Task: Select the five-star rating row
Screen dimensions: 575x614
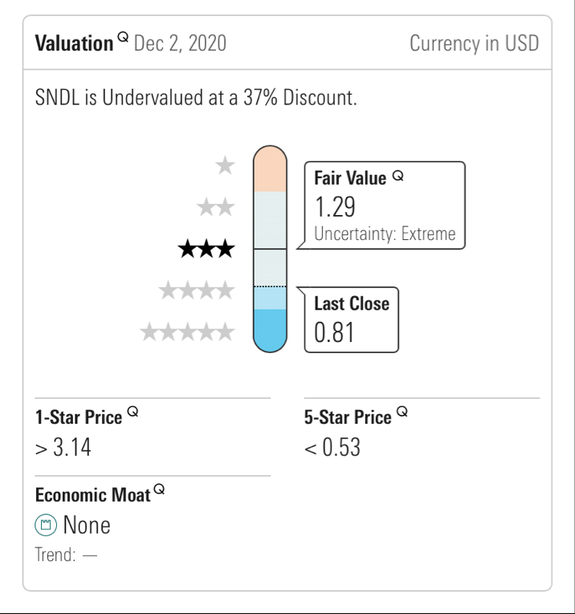Action: 187,332
